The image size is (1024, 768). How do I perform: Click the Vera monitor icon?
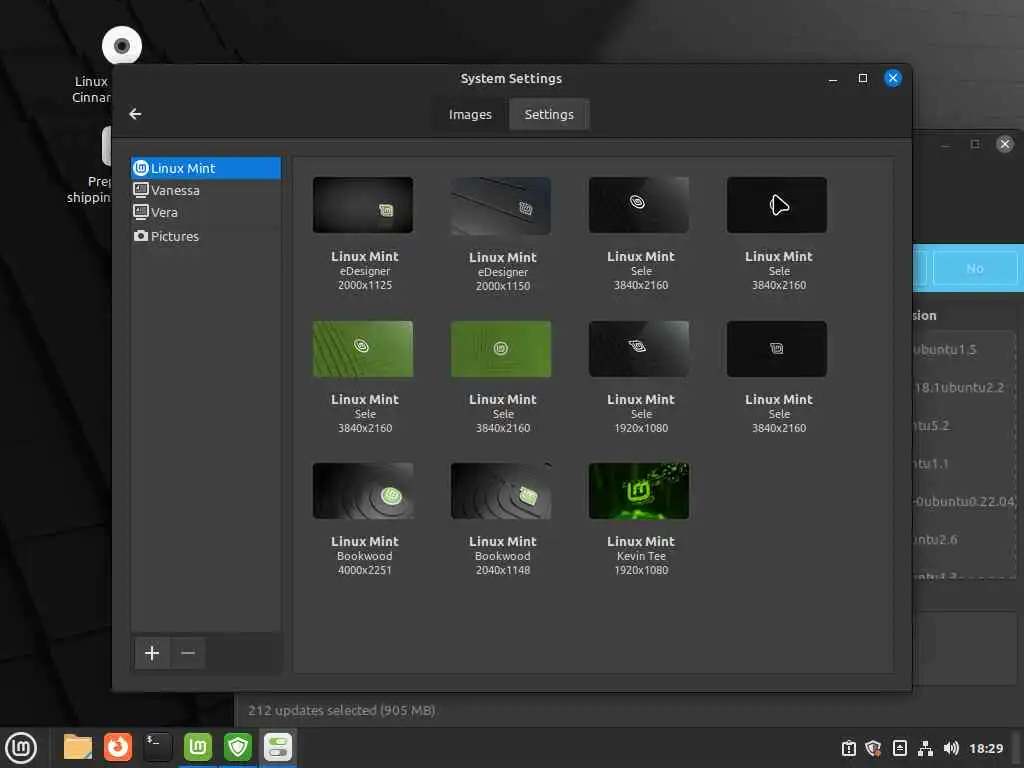[x=140, y=212]
